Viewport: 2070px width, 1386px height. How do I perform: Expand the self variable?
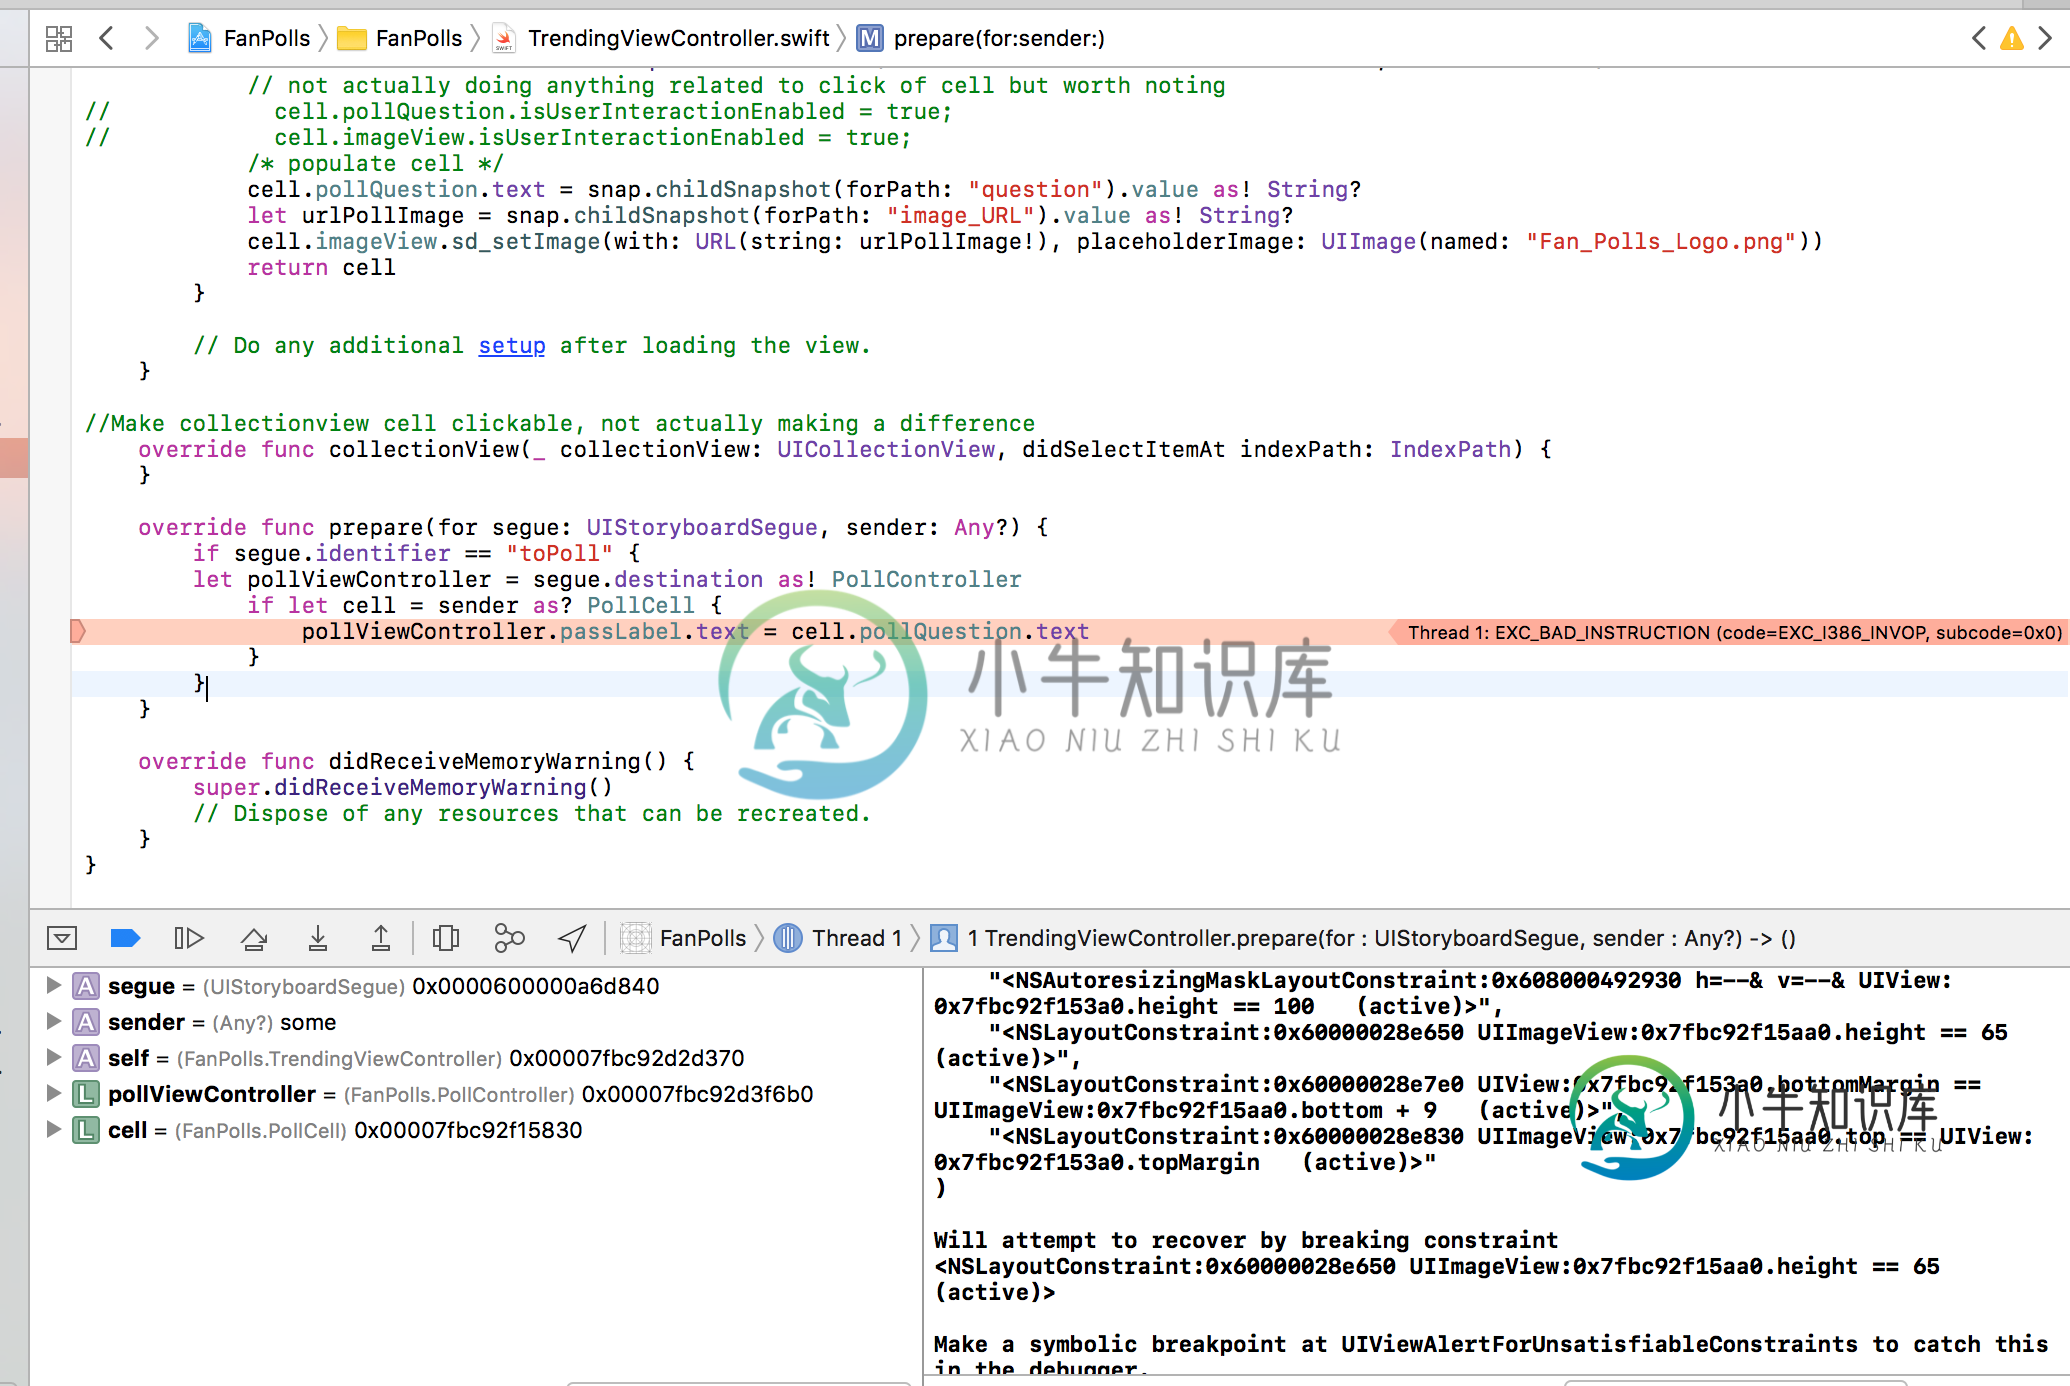tap(53, 1058)
